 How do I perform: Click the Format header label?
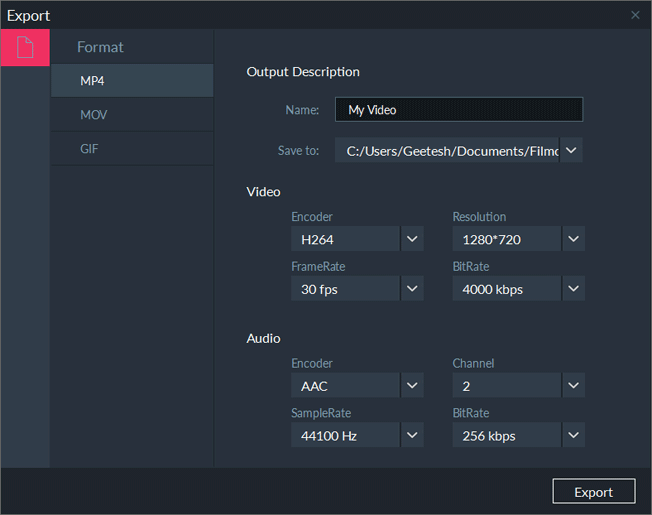tap(100, 47)
